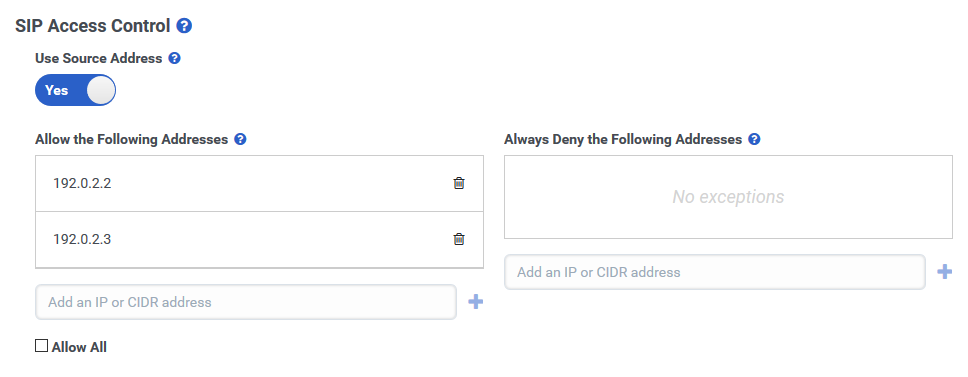The height and width of the screenshot is (377, 968).
Task: Check the Allow All checkbox
Action: tap(41, 346)
